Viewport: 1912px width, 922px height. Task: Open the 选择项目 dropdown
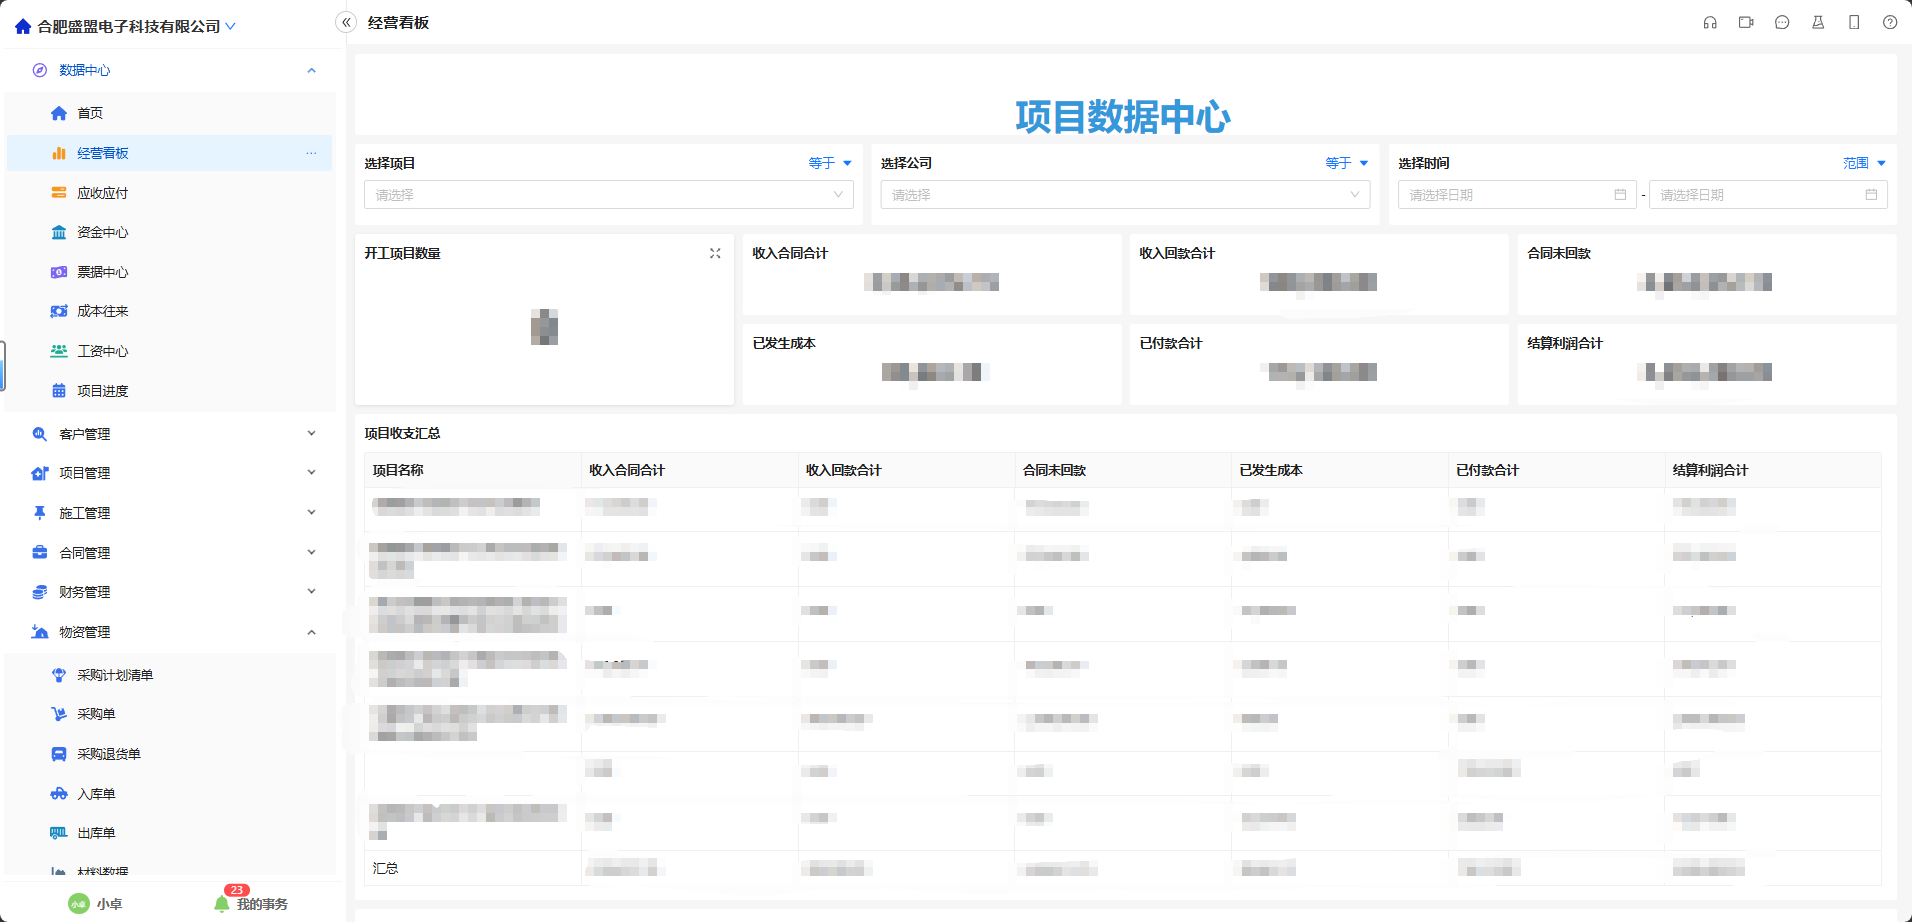(608, 195)
